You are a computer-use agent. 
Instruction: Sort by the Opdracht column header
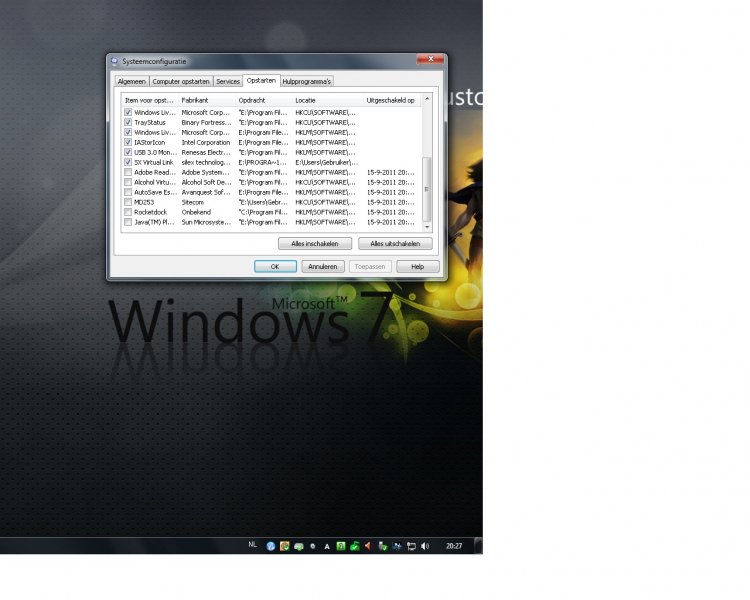click(264, 100)
